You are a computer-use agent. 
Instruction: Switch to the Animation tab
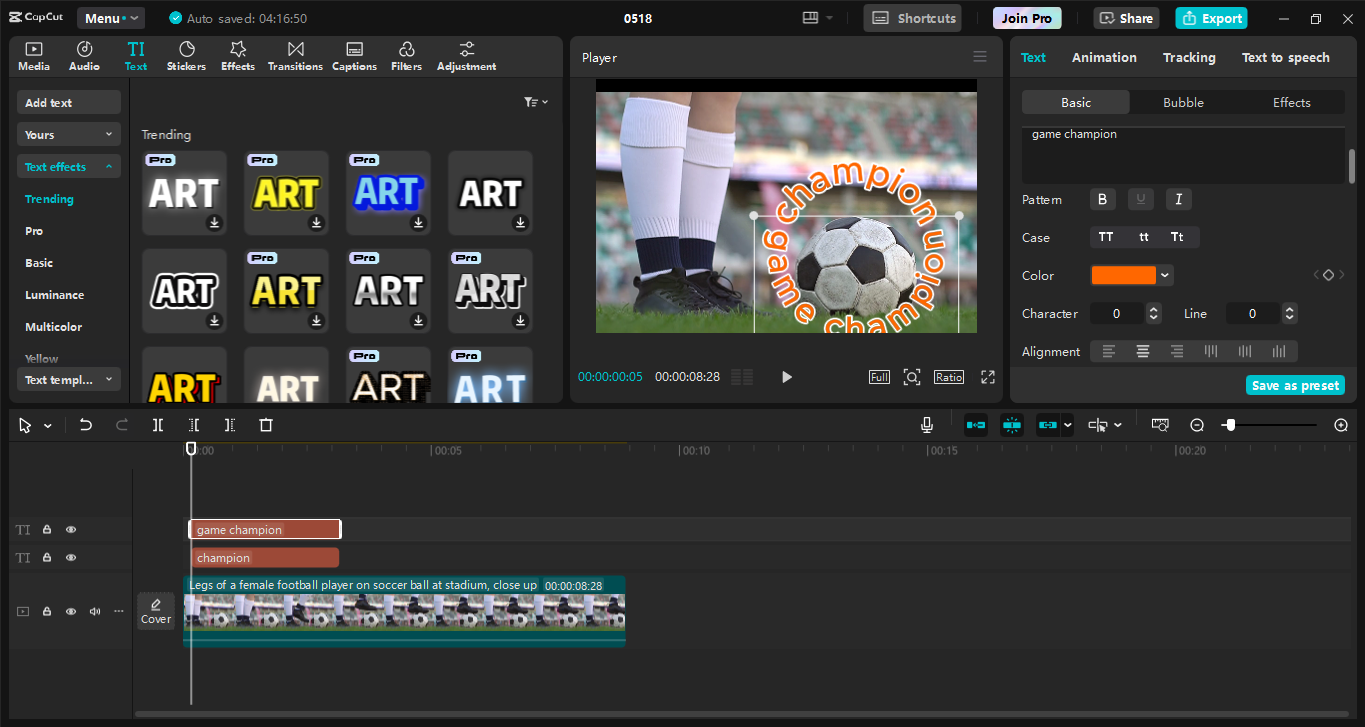pos(1104,57)
